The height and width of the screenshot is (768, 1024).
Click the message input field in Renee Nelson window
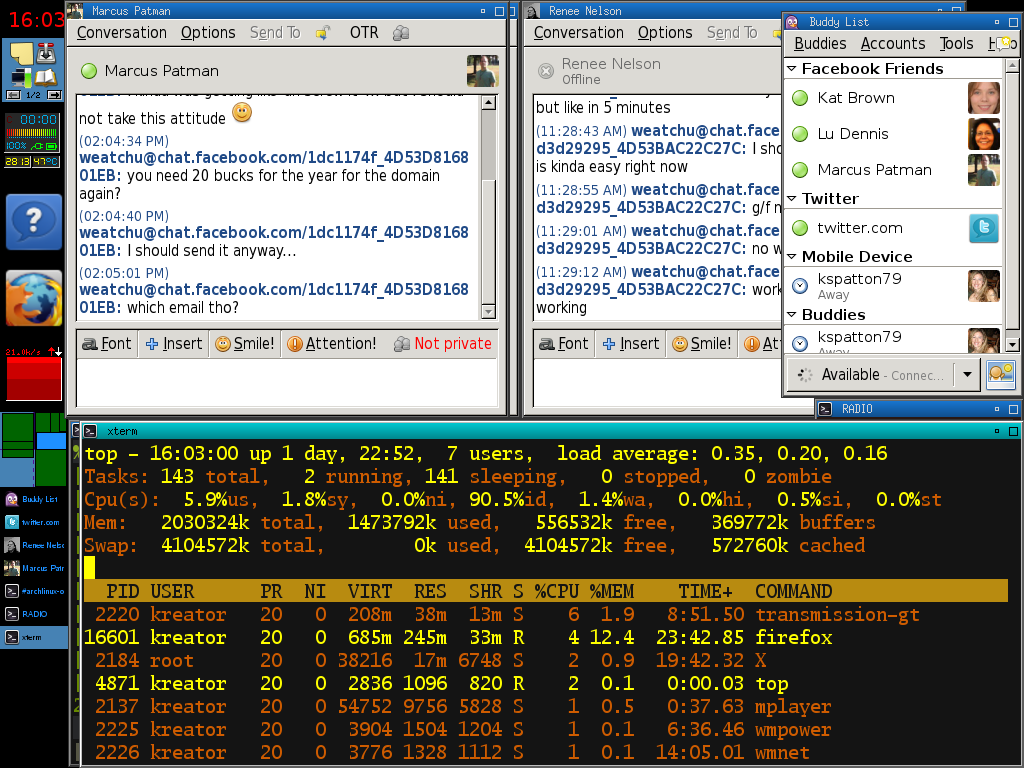pyautogui.click(x=657, y=383)
